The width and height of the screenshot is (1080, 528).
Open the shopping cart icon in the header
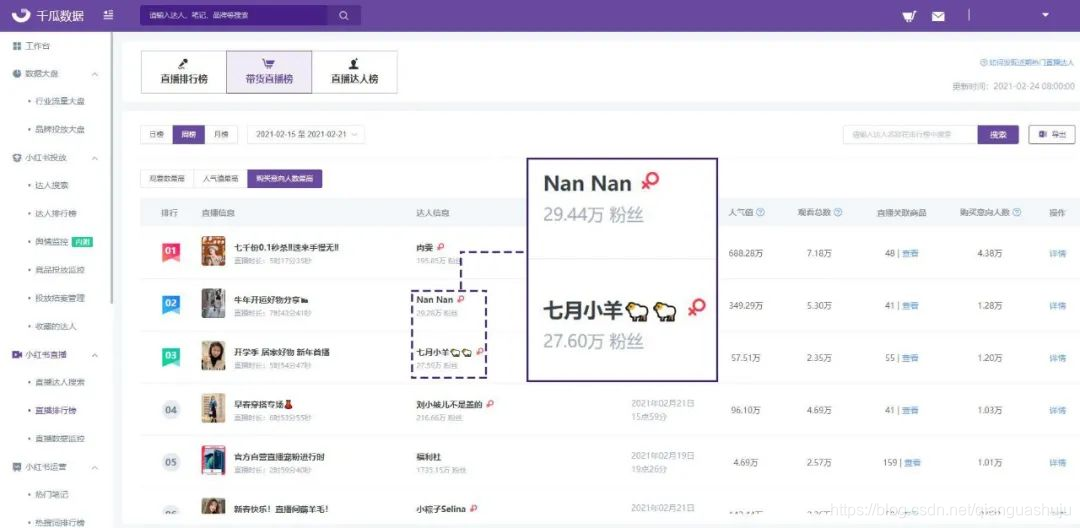coord(909,16)
